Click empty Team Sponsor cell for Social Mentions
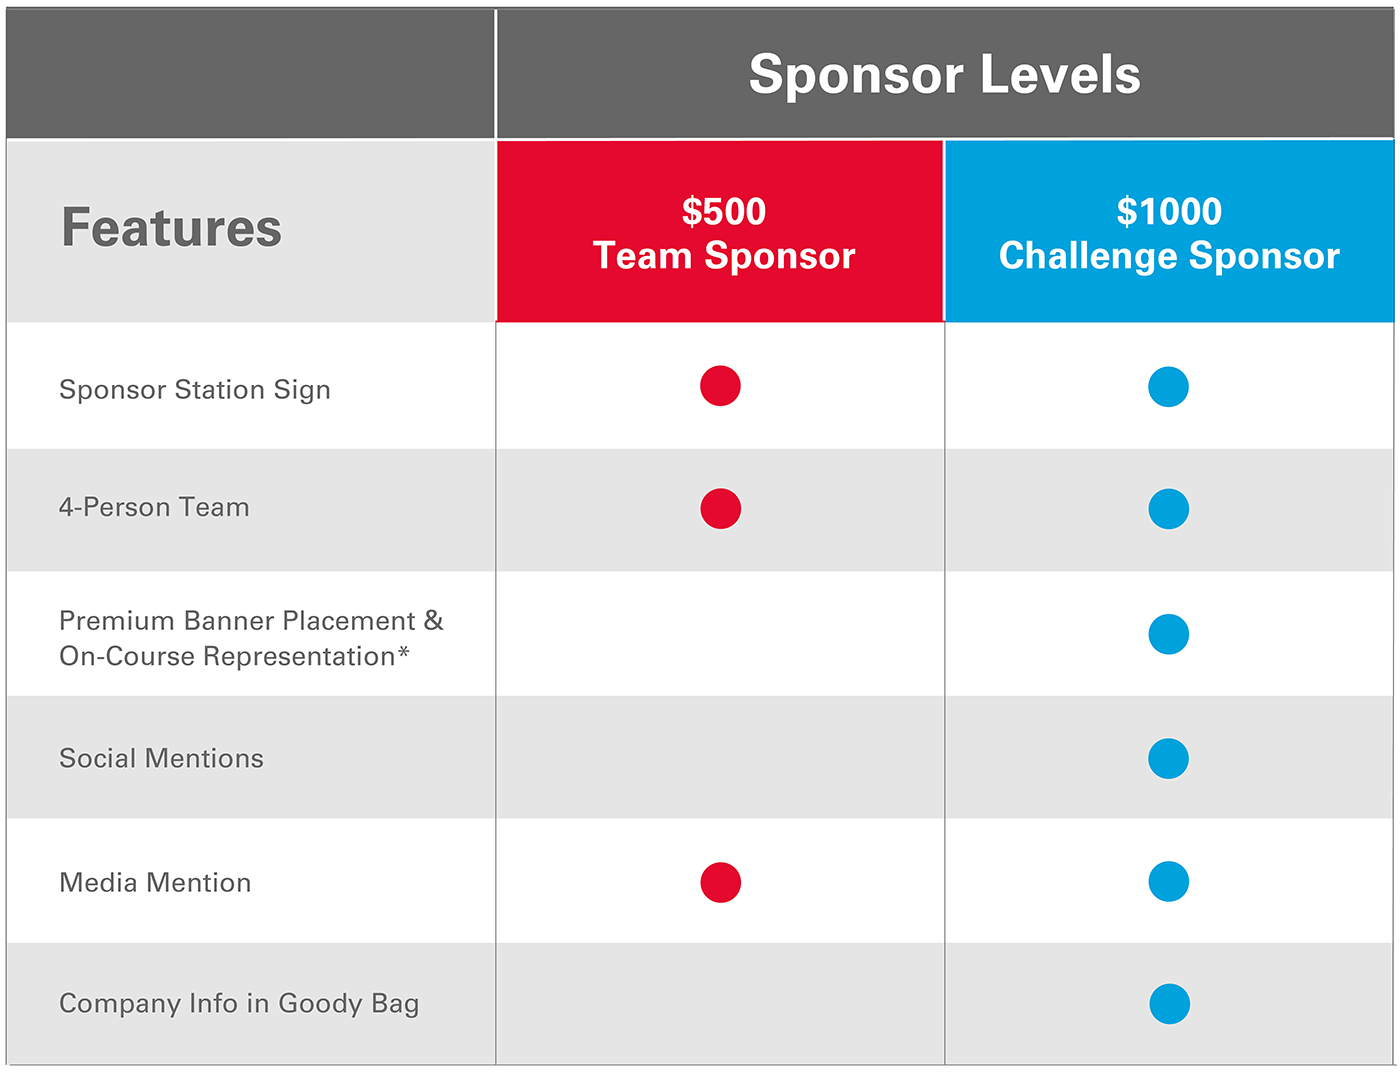The width and height of the screenshot is (1400, 1076). 720,758
